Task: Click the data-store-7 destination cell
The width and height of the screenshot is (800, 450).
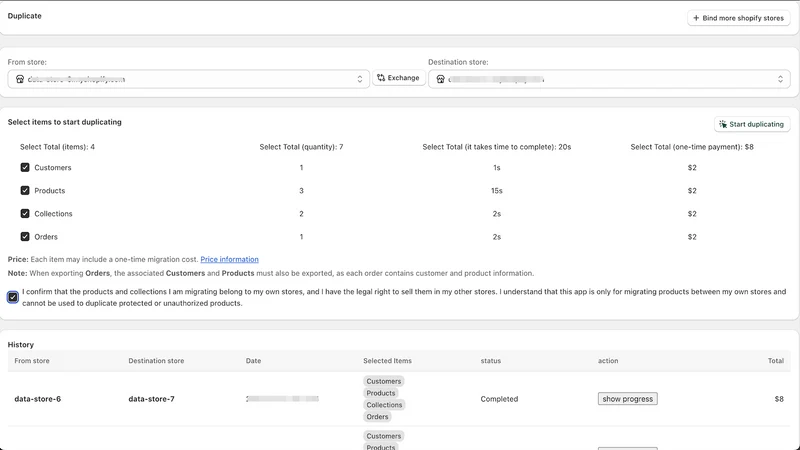Action: click(152, 399)
